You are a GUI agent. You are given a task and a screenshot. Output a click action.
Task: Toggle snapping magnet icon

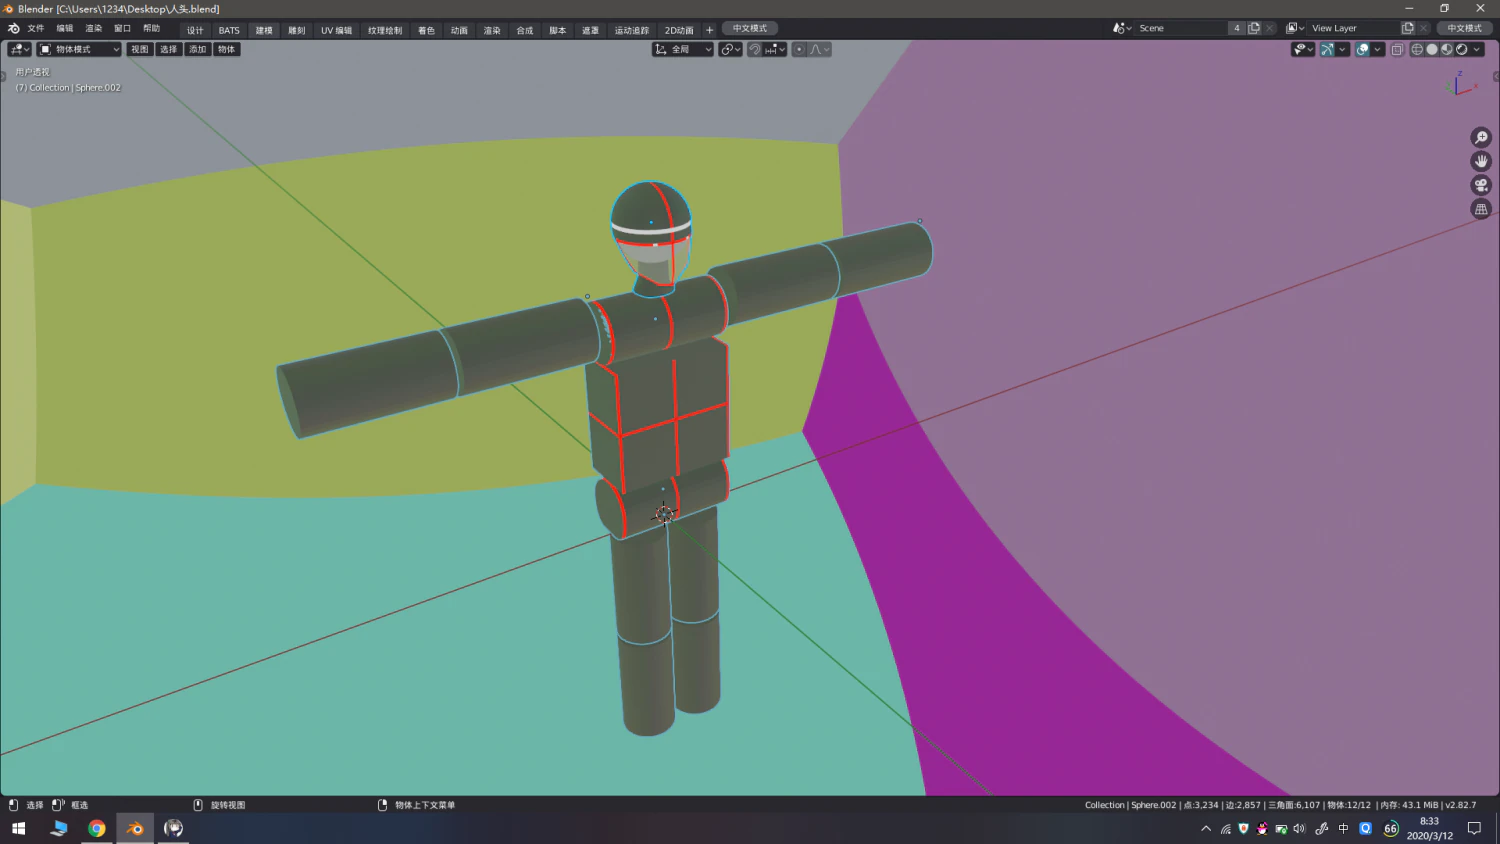coord(755,49)
